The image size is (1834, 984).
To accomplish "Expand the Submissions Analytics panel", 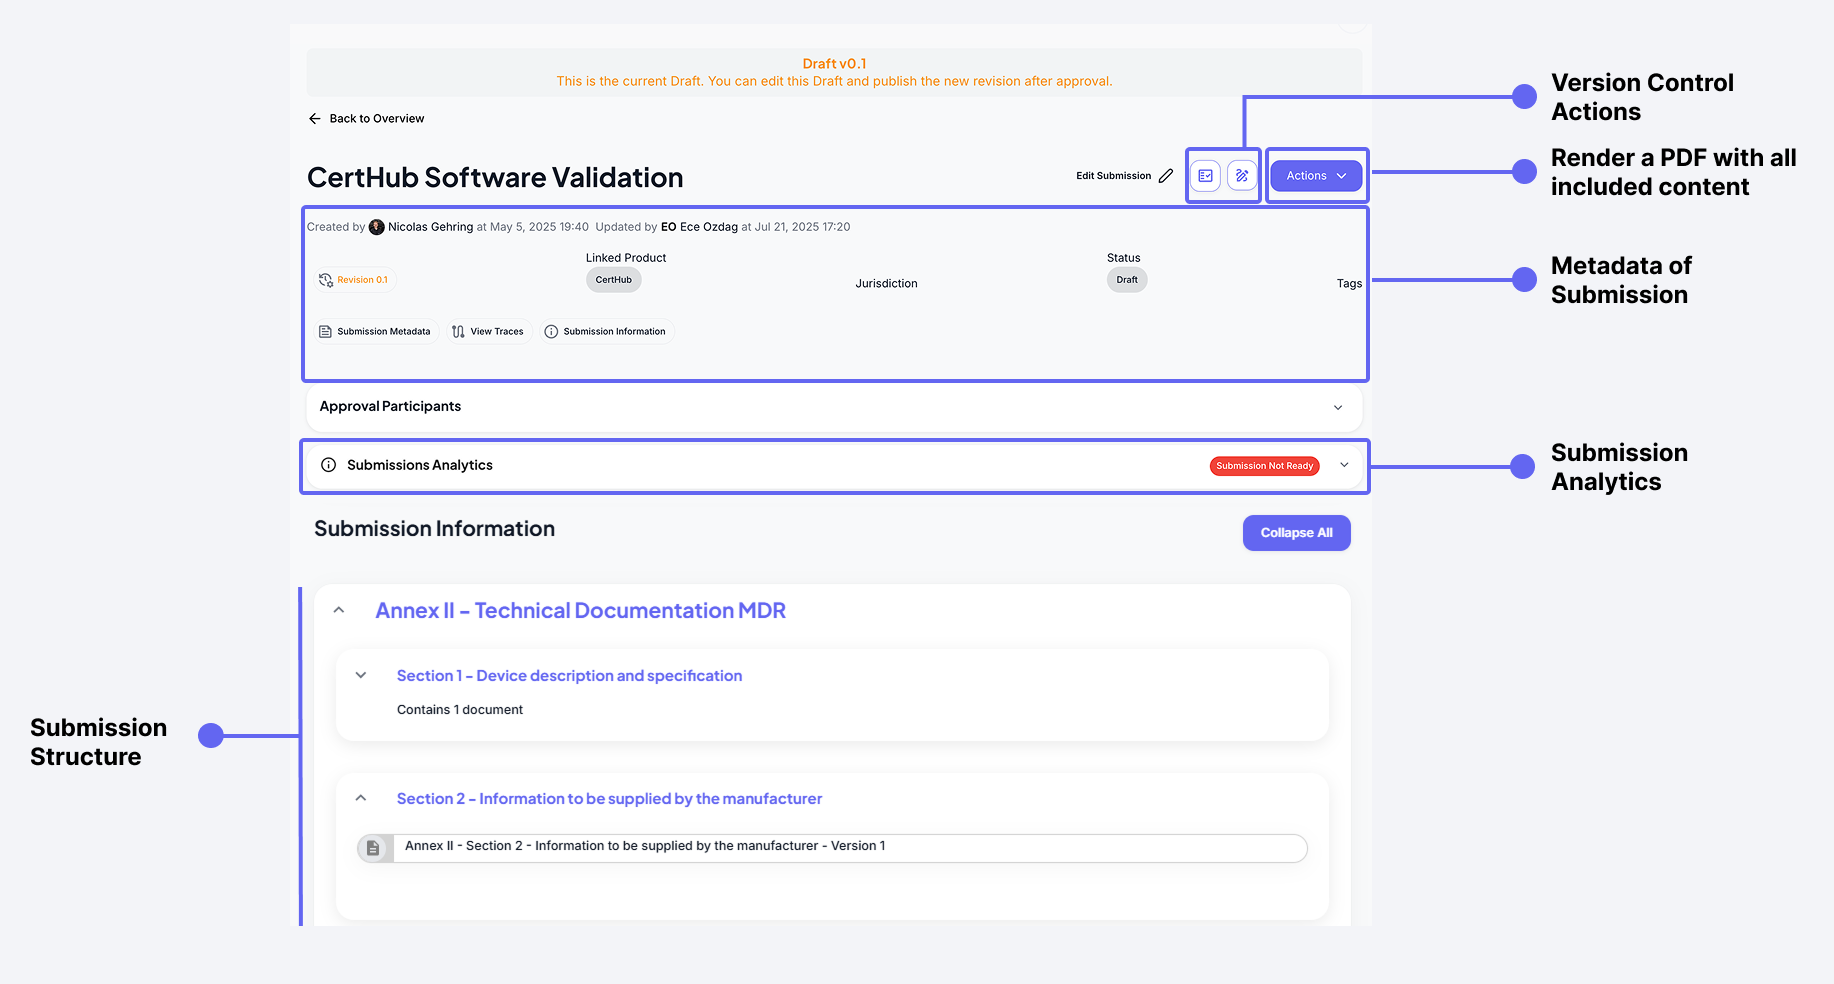I will point(1344,465).
